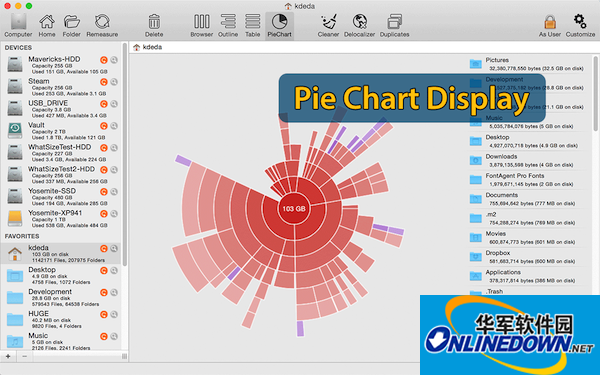Click orange refresh icon for Yosemite-SSD
This screenshot has height=375, width=600.
(x=104, y=192)
